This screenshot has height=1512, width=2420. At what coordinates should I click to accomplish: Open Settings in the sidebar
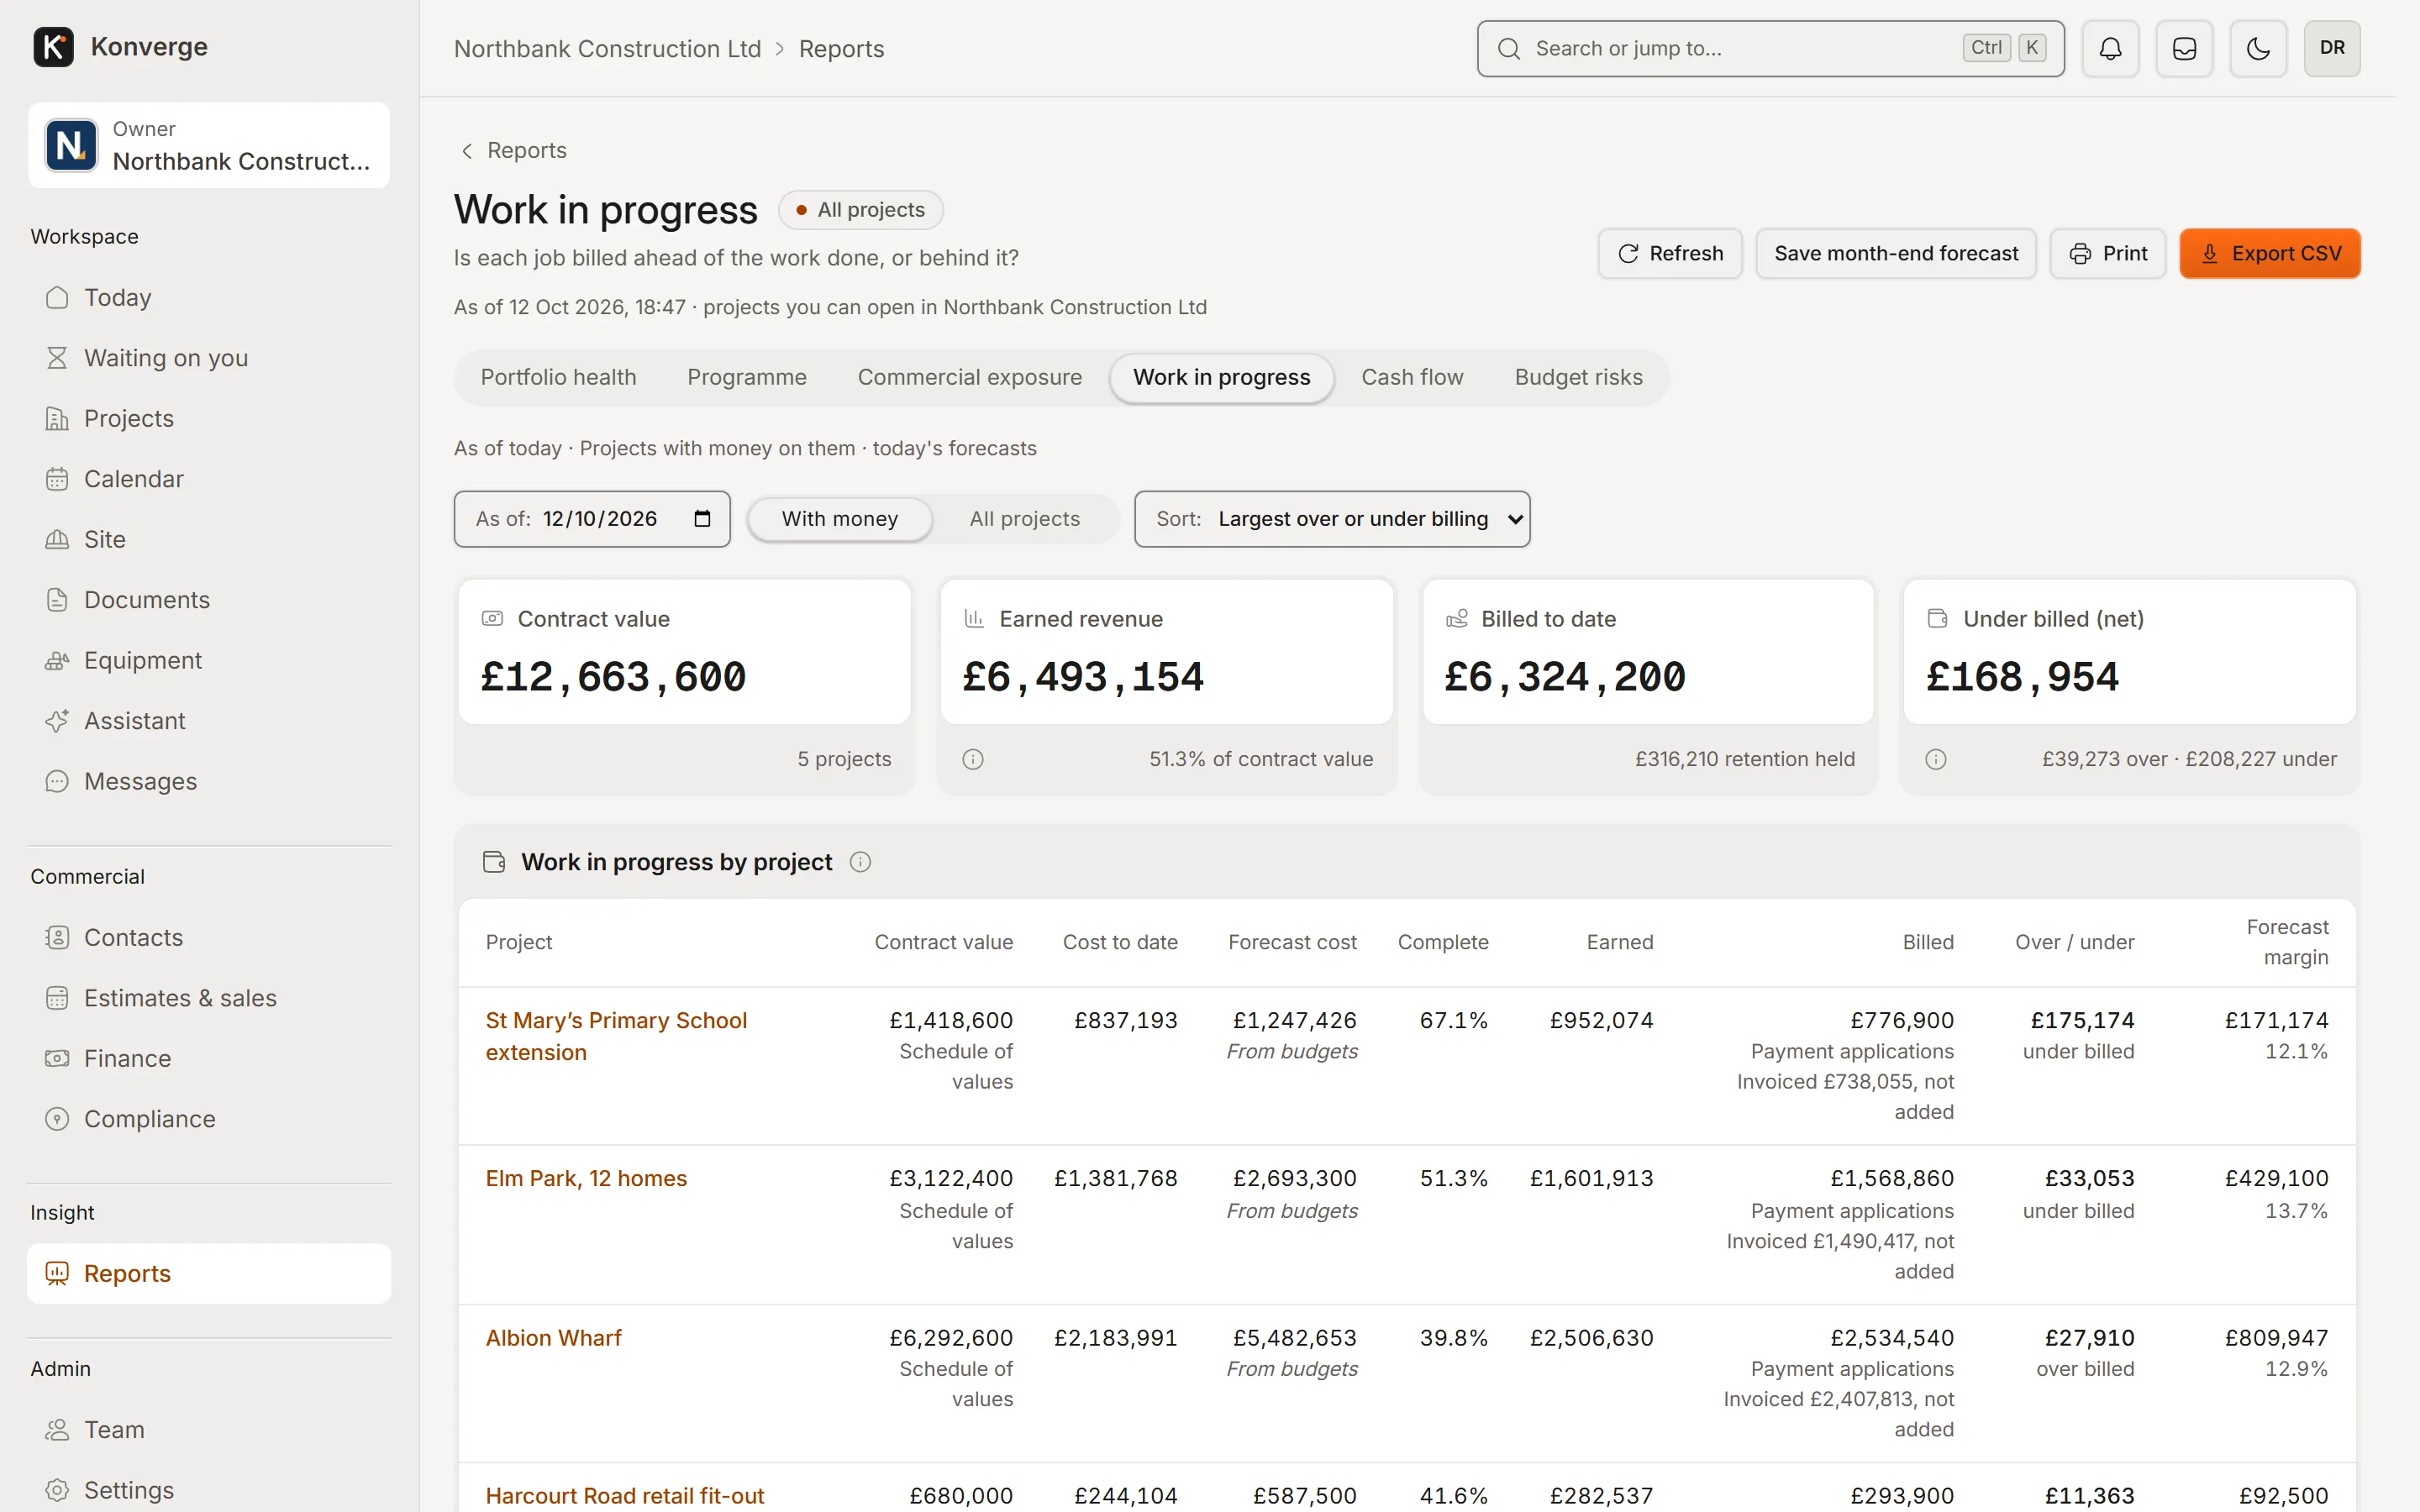(x=209, y=1490)
